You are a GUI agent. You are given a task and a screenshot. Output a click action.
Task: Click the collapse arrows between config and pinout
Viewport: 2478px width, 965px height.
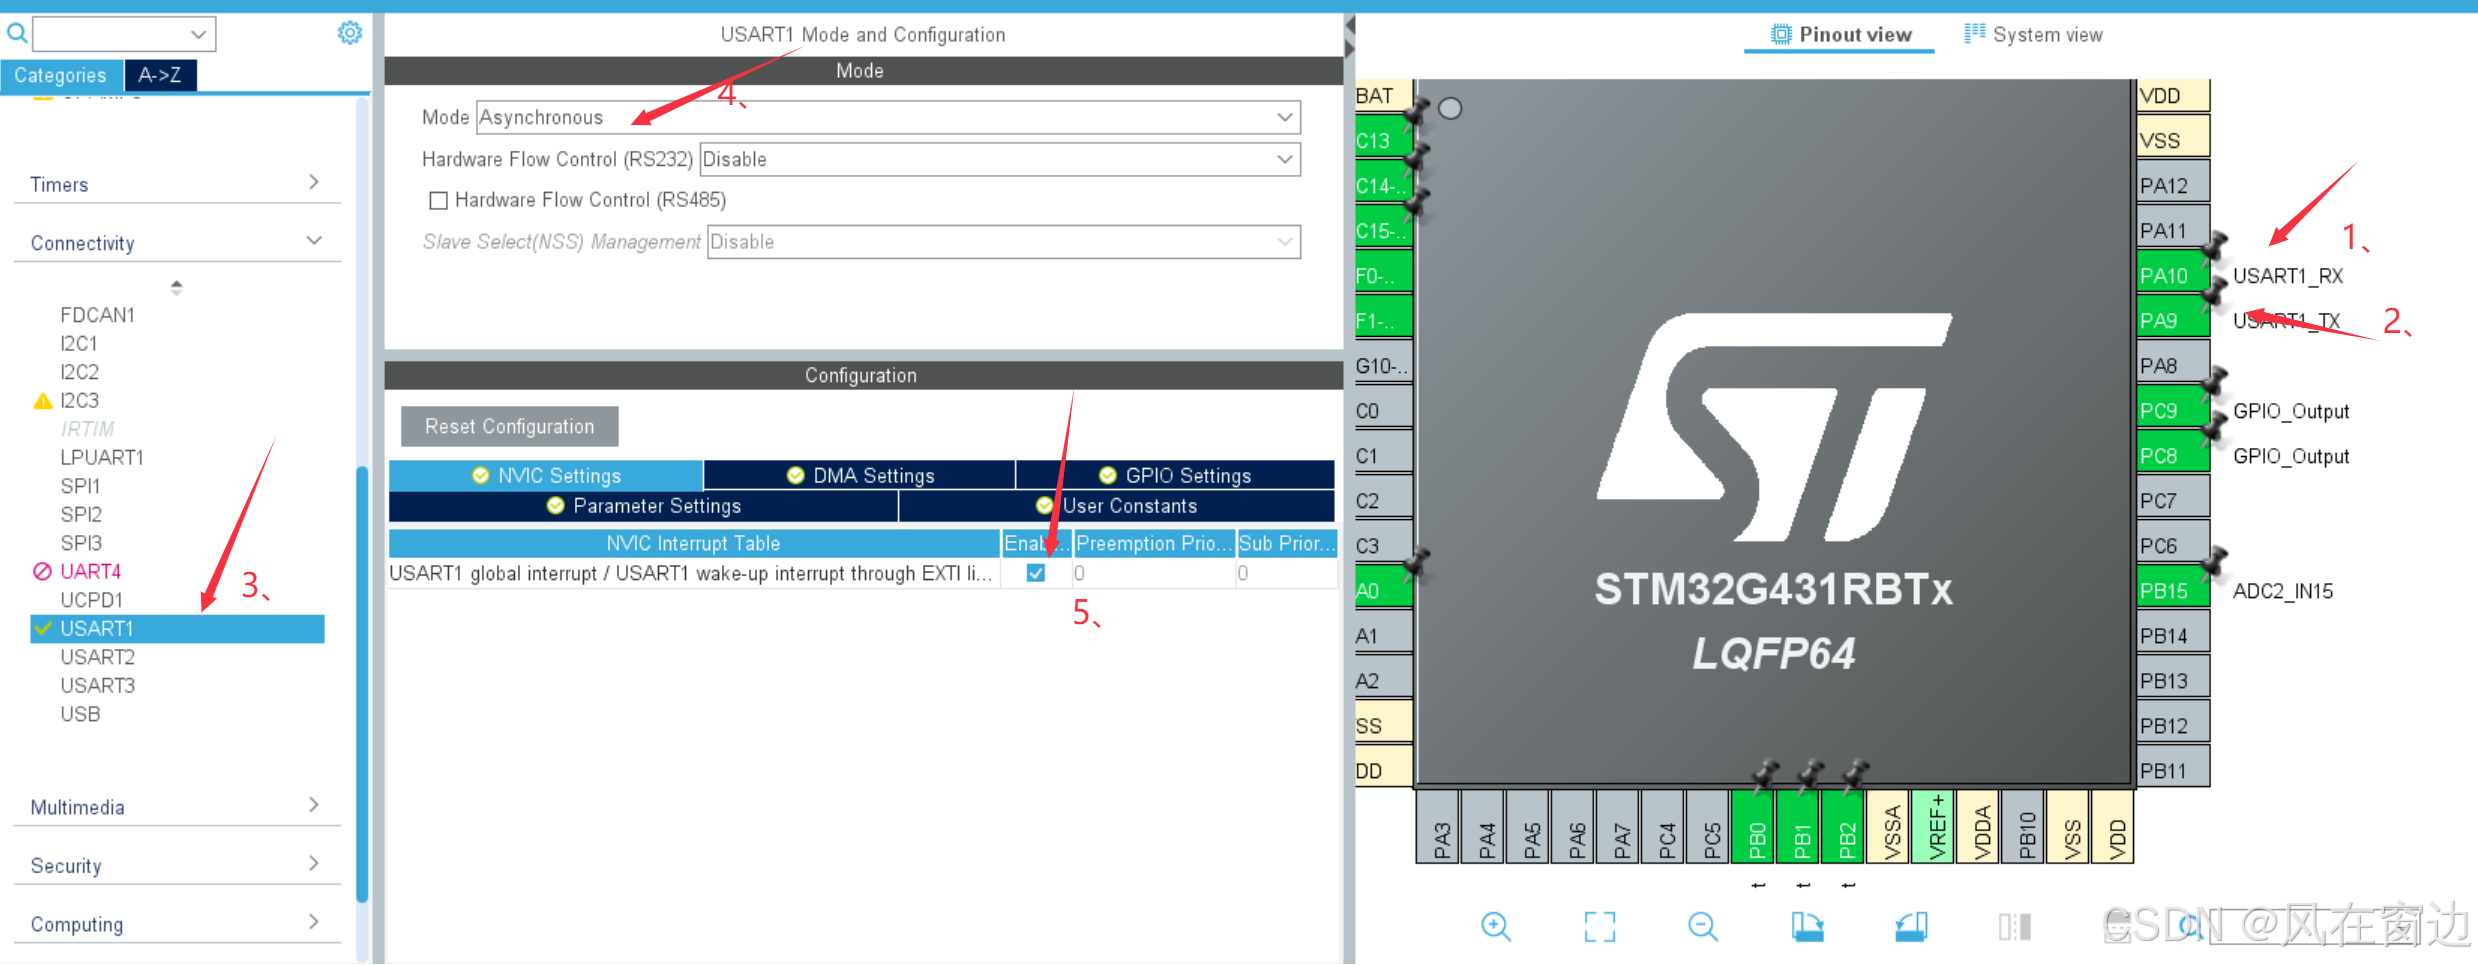[x=1349, y=36]
